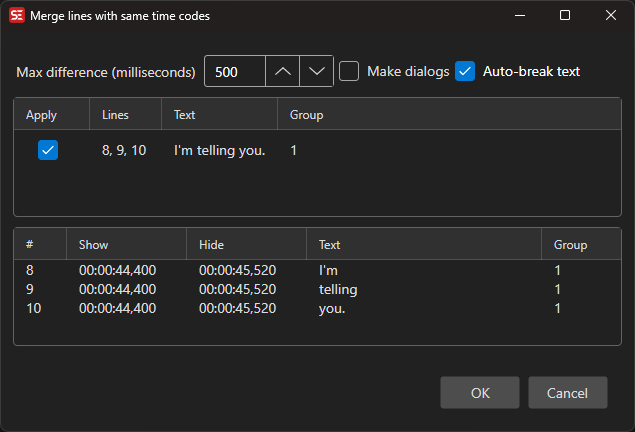Viewport: 635px width, 432px height.
Task: Click the Max difference (milliseconds) label
Action: [106, 72]
